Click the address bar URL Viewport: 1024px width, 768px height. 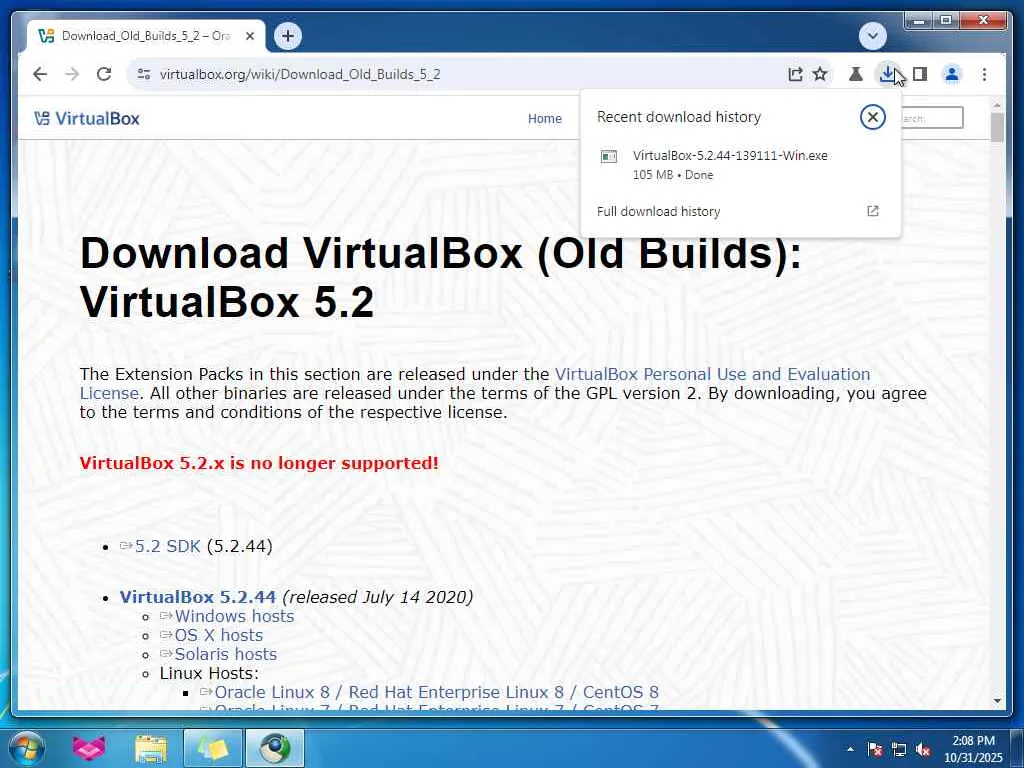[300, 74]
